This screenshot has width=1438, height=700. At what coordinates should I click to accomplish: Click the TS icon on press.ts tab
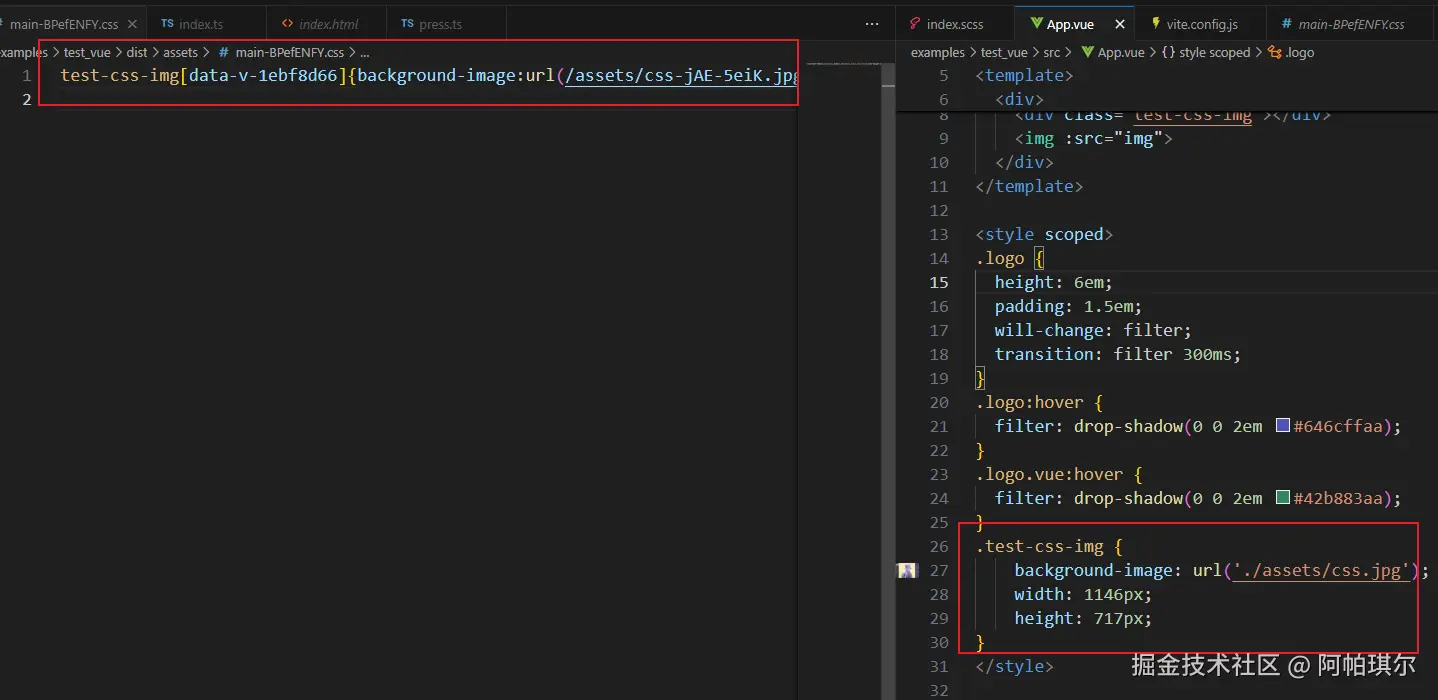tap(408, 24)
